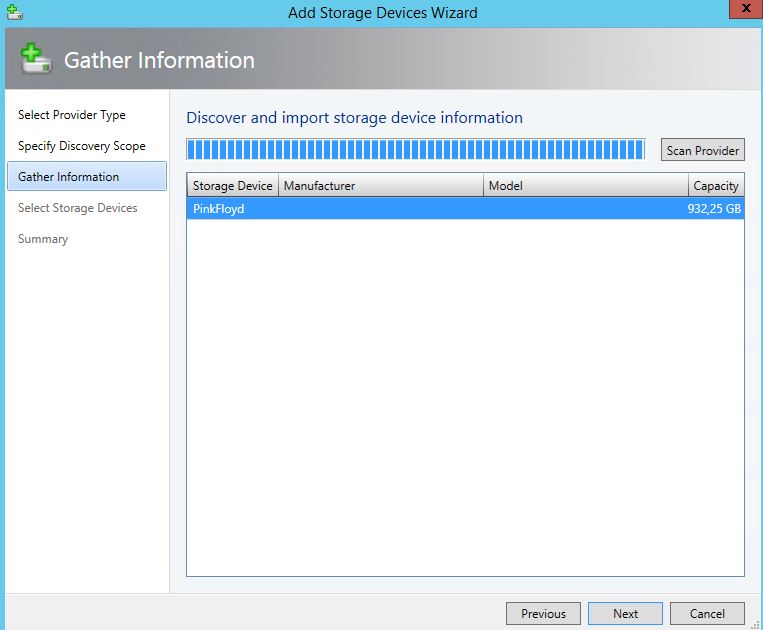Go to Select Provider Type step

pos(72,115)
